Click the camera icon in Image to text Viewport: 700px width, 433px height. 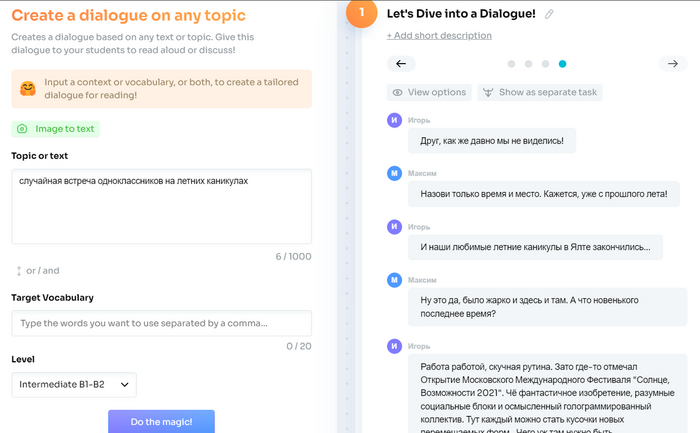tap(22, 129)
